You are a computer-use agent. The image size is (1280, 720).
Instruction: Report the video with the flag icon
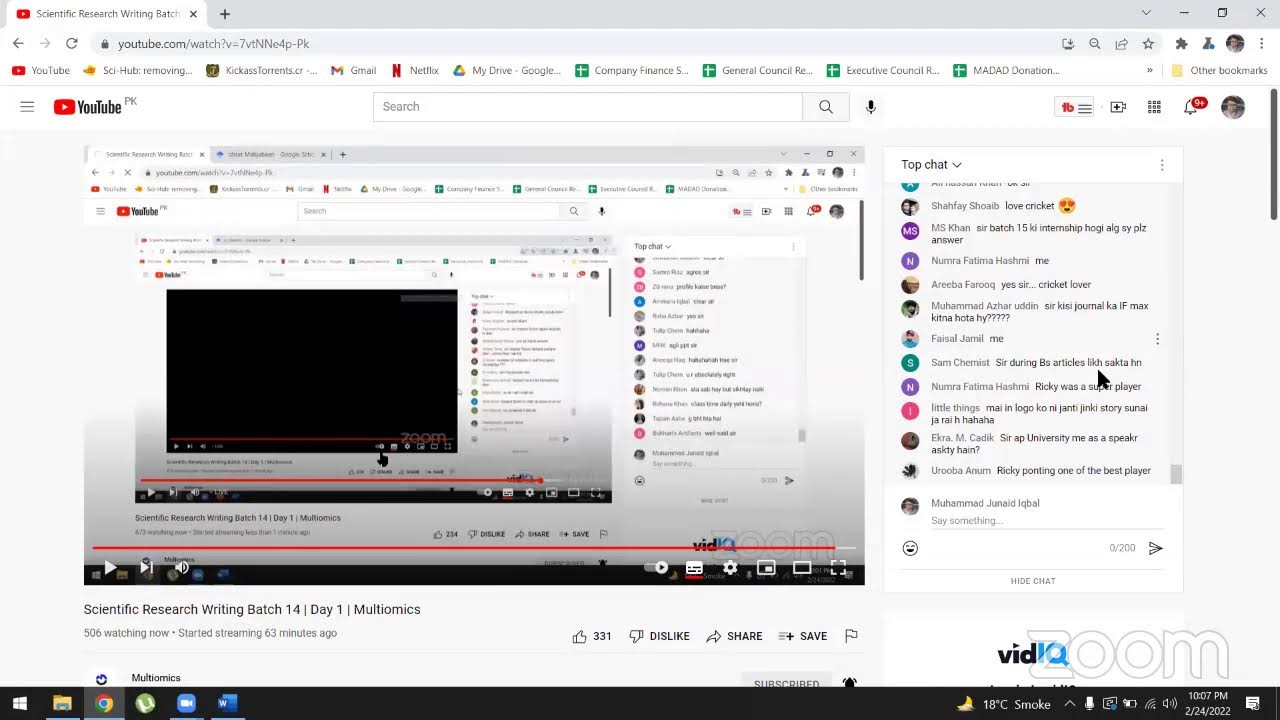point(851,636)
